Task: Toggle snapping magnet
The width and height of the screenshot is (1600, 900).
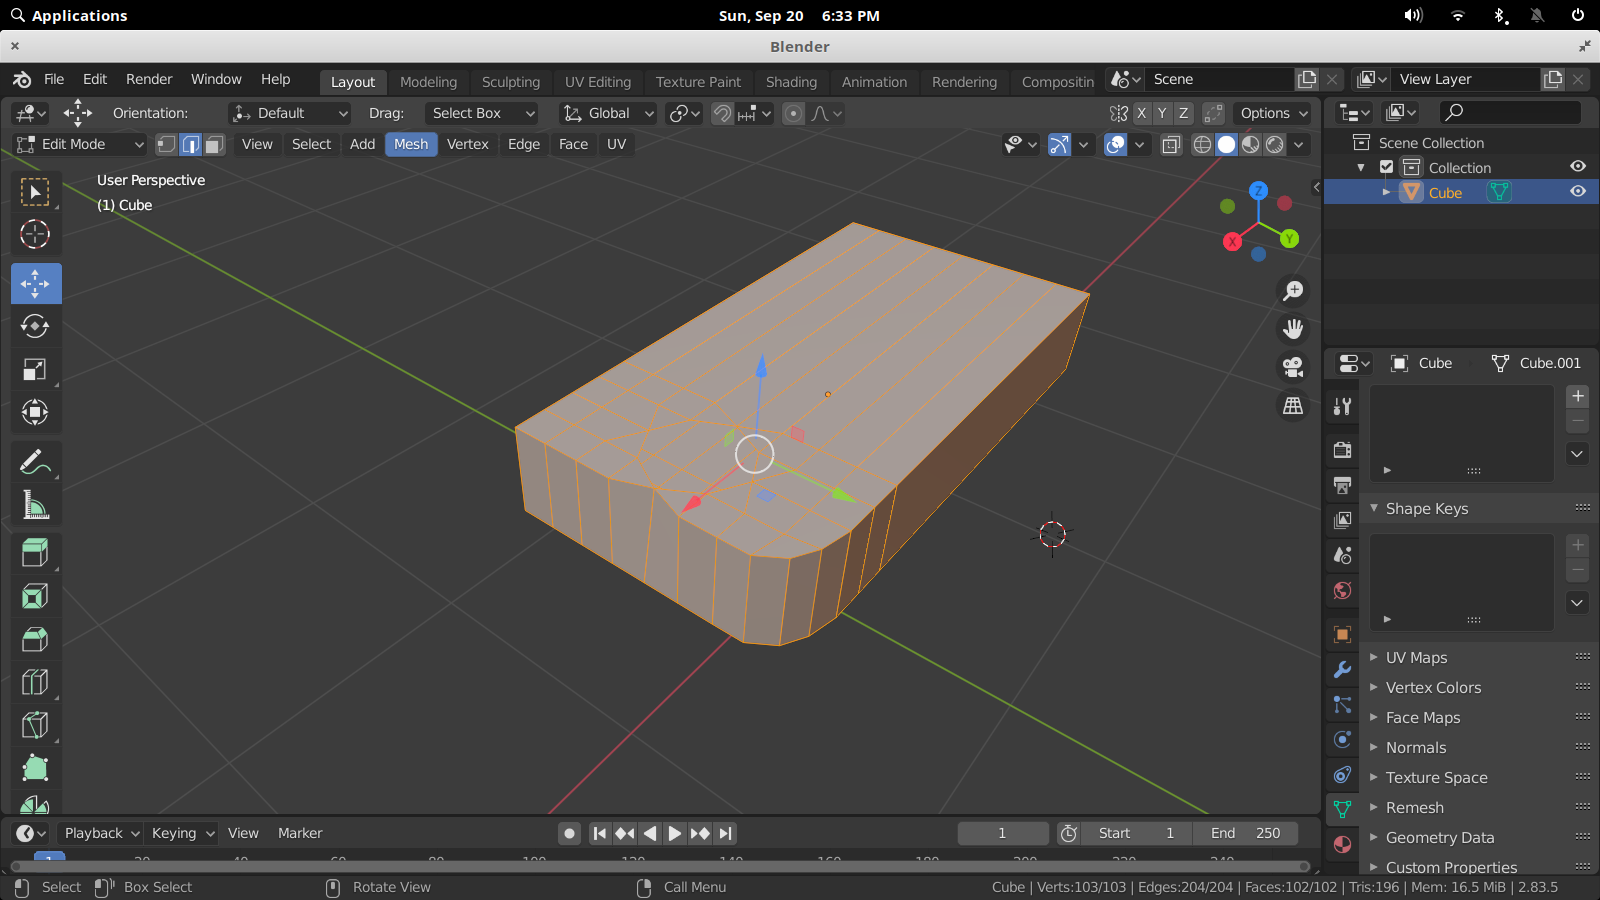Action: (722, 113)
